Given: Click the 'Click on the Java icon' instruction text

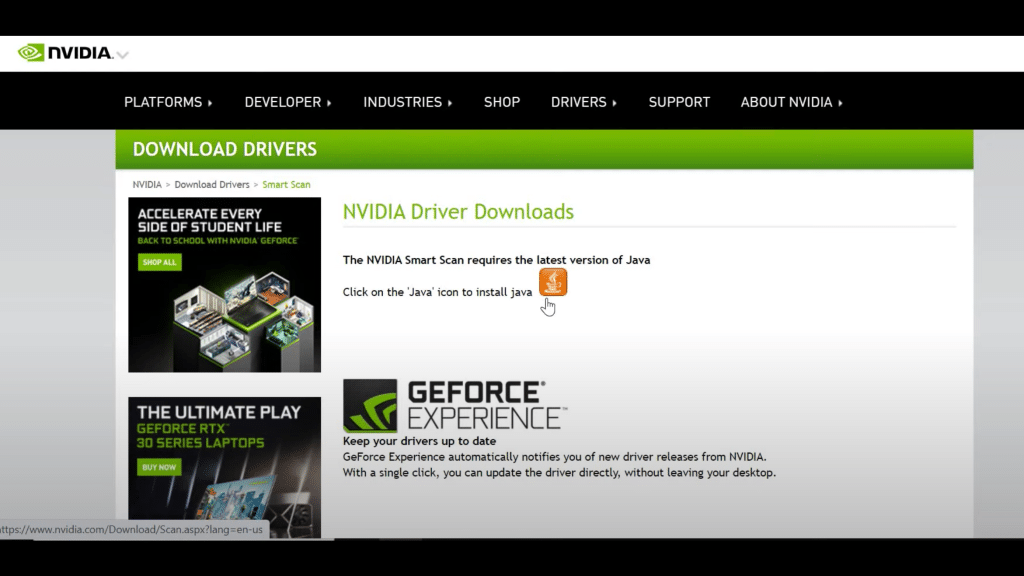Looking at the screenshot, I should [438, 292].
